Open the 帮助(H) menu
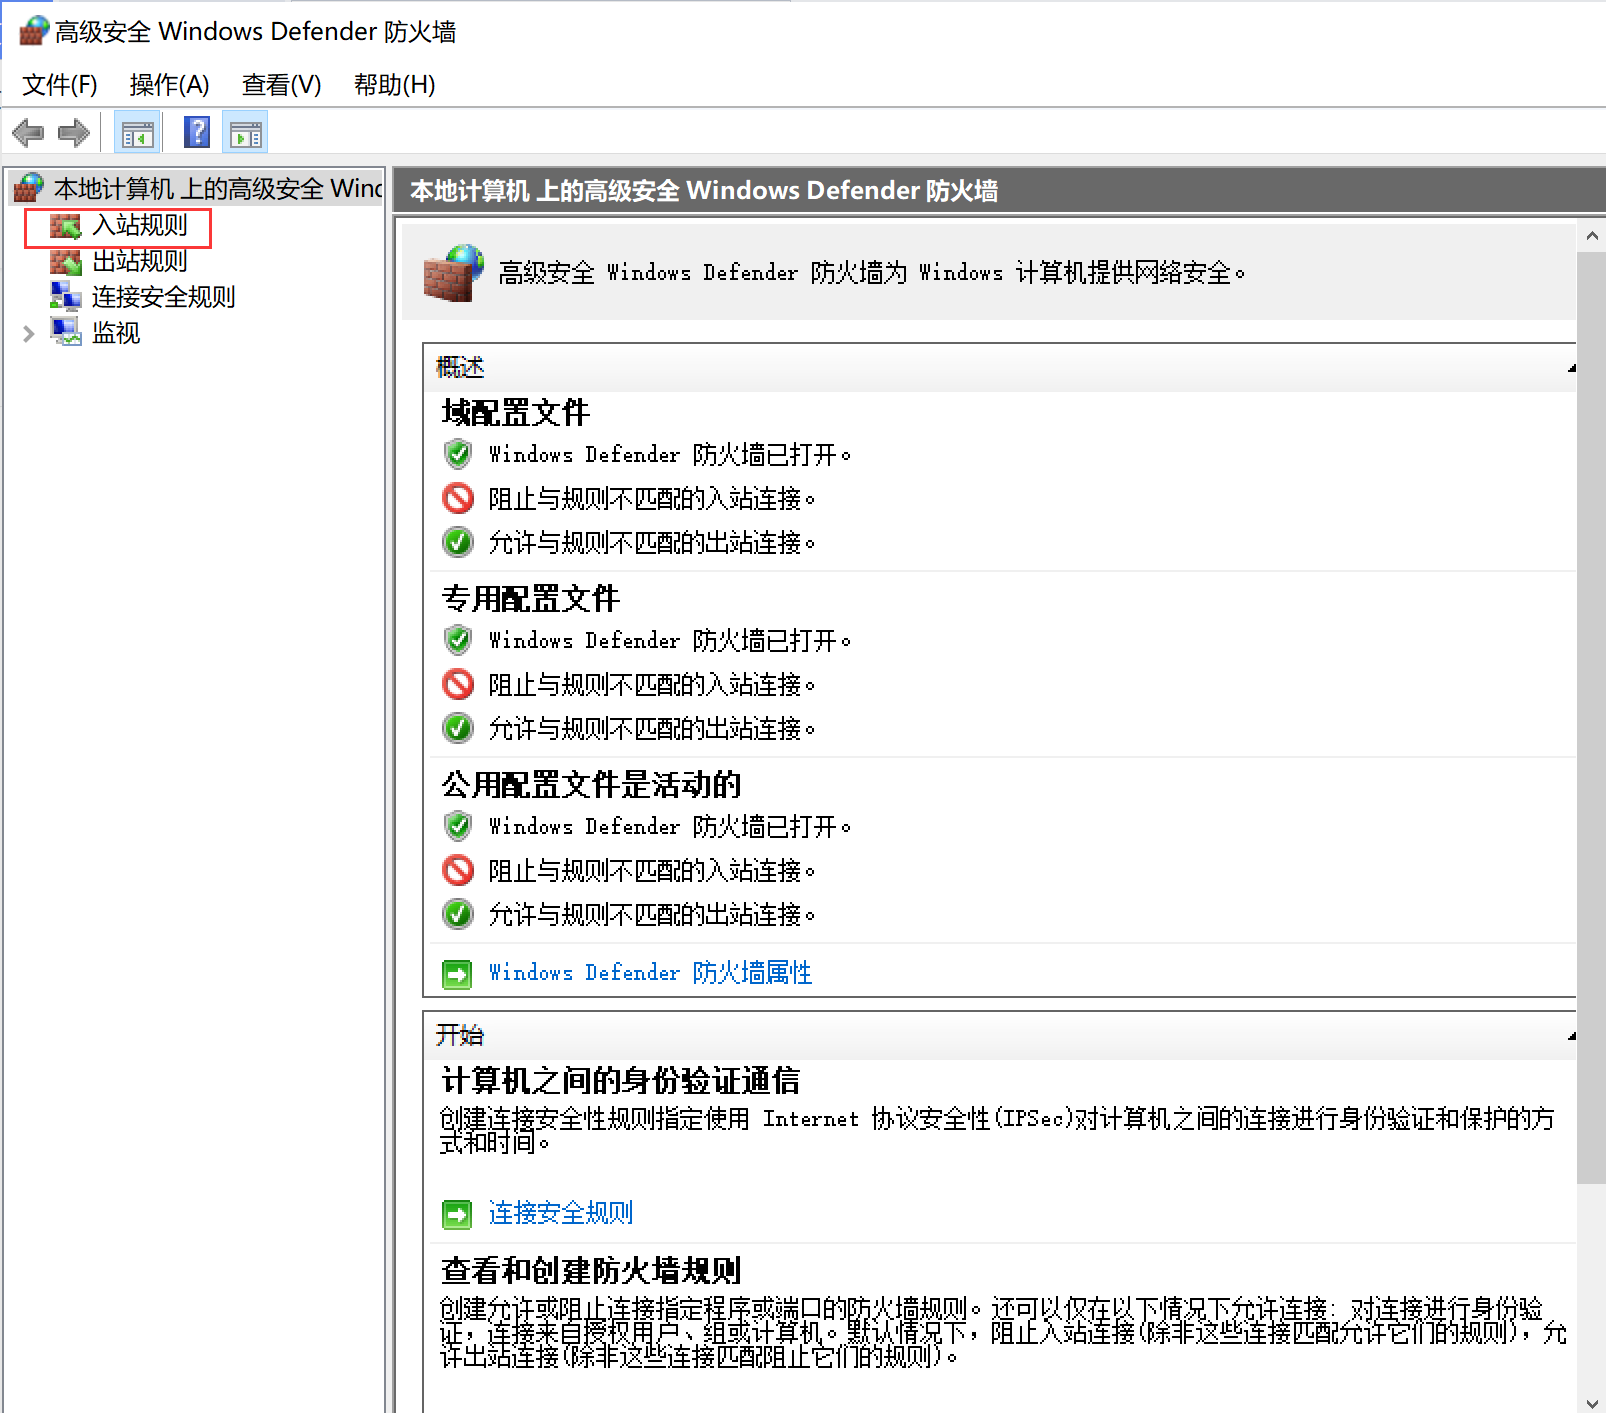The image size is (1606, 1413). [394, 85]
